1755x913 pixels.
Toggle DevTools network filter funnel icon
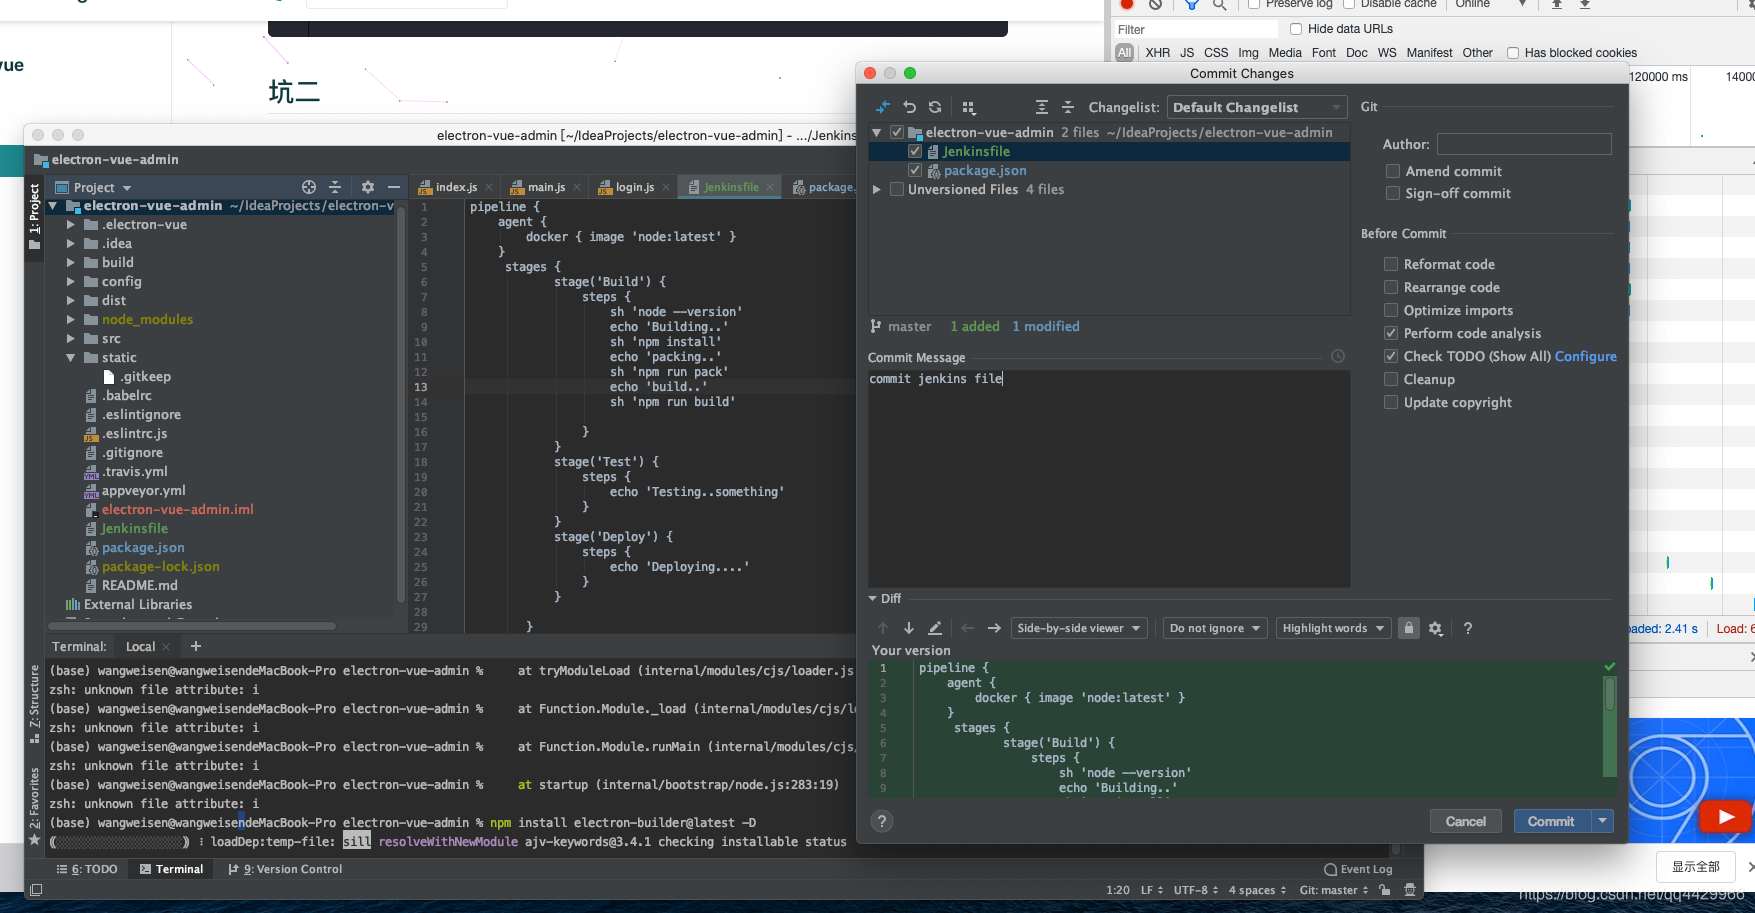click(x=1191, y=4)
